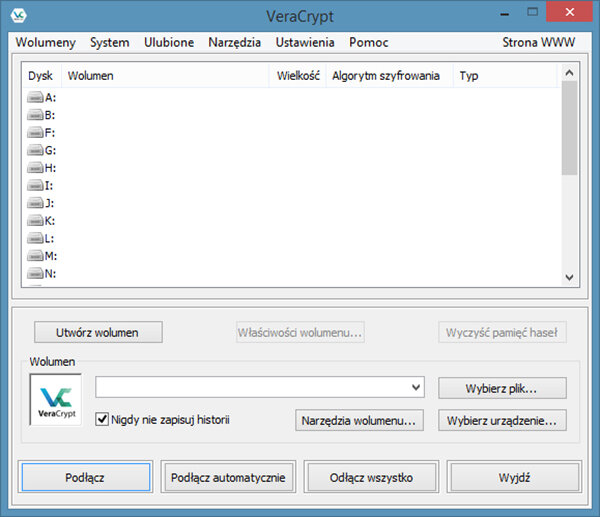Select drive A: icon in list
Image resolution: width=600 pixels, height=517 pixels.
pos(35,98)
